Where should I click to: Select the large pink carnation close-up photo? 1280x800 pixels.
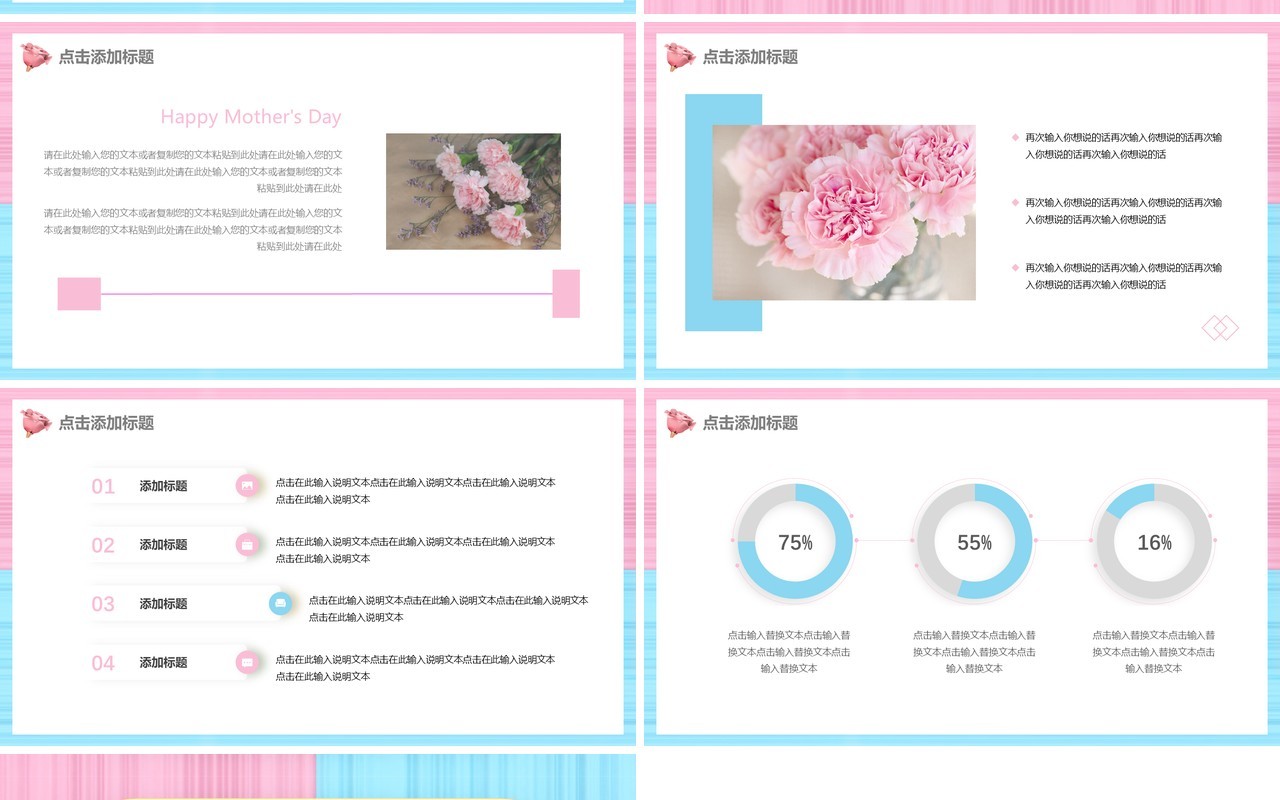coord(844,212)
